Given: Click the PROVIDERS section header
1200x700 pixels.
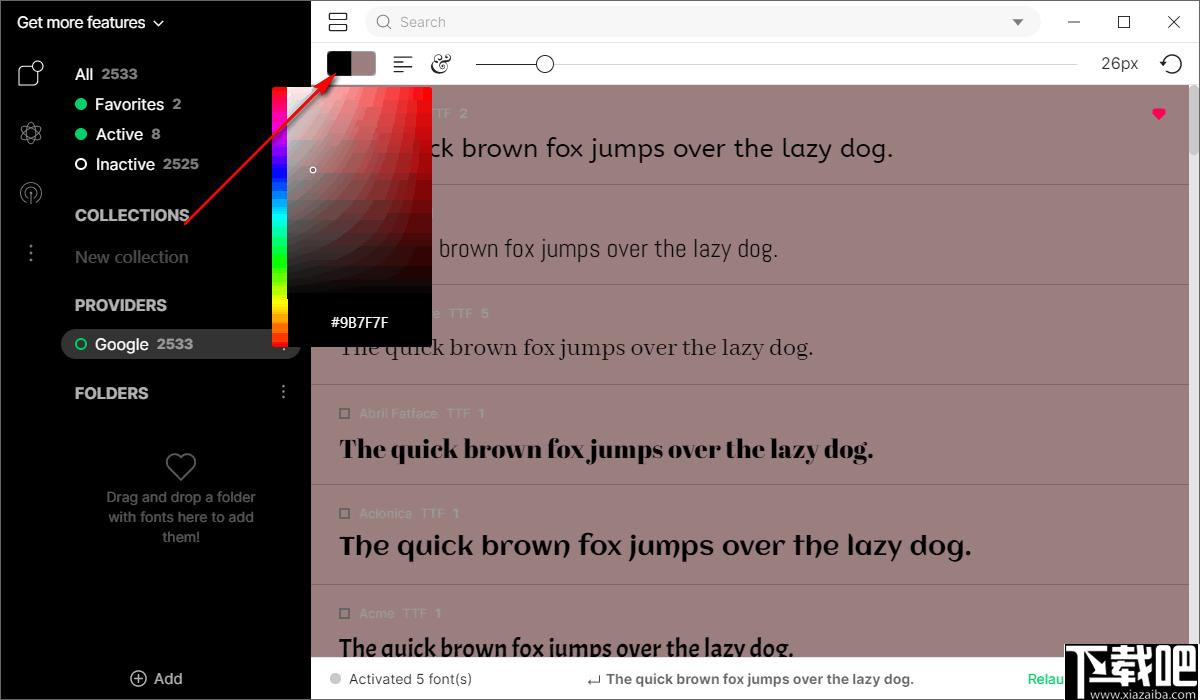Looking at the screenshot, I should tap(121, 305).
